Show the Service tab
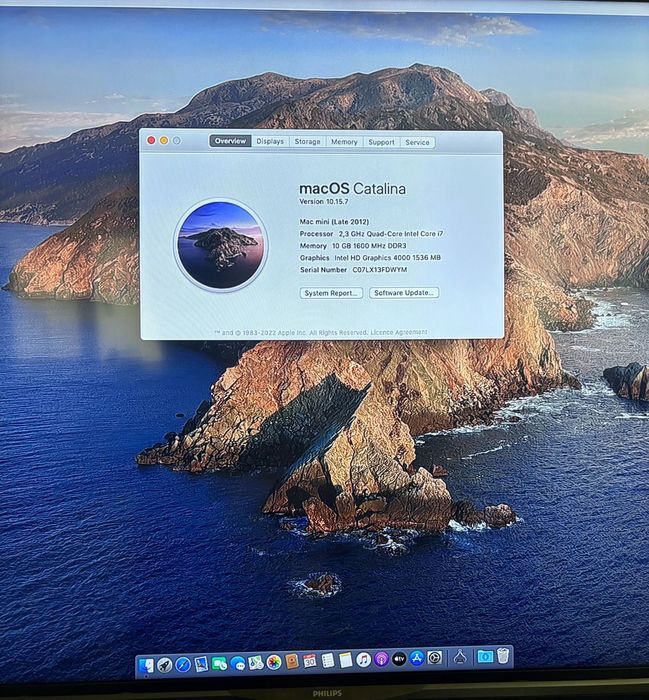The height and width of the screenshot is (700, 649). click(x=417, y=143)
